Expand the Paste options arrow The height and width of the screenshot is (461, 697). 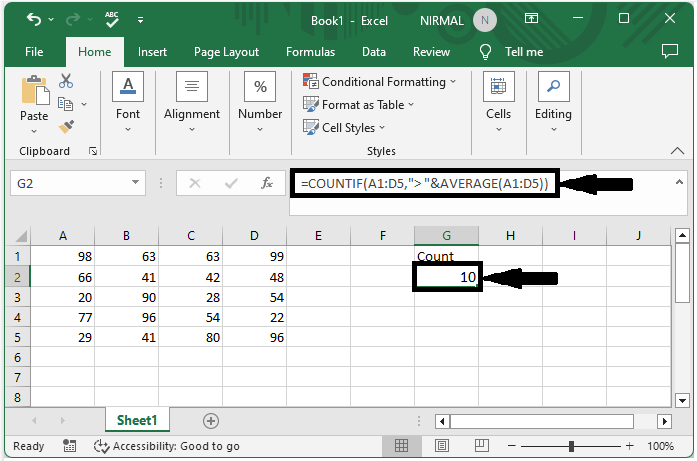[34, 131]
